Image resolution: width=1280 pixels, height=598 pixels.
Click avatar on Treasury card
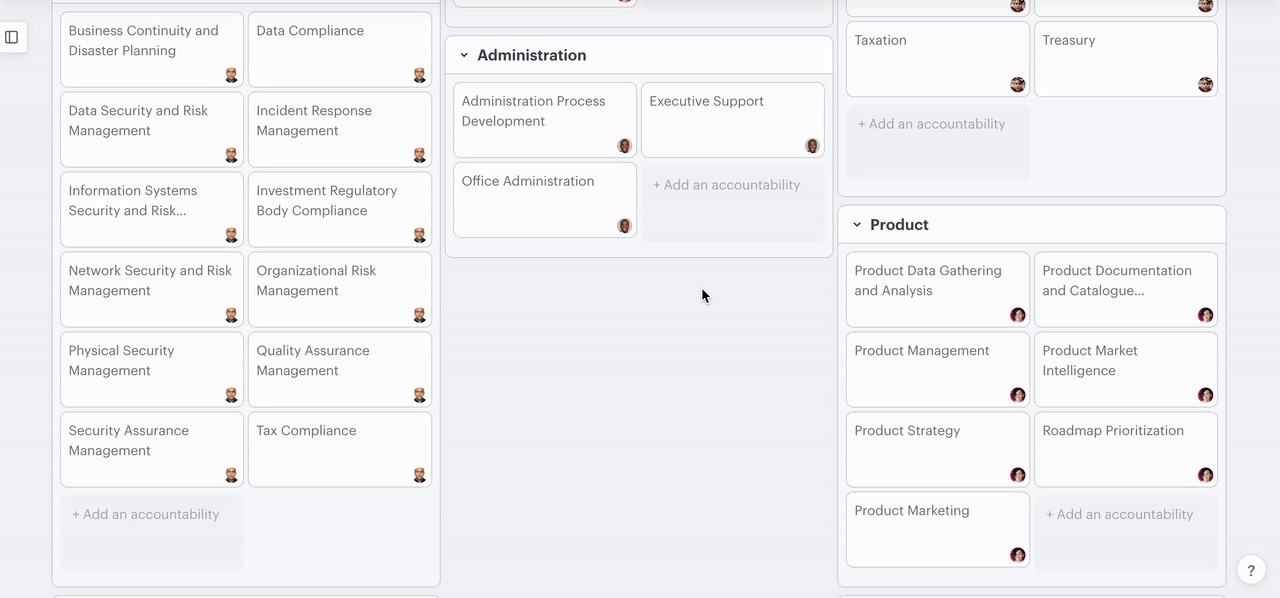pyautogui.click(x=1205, y=85)
